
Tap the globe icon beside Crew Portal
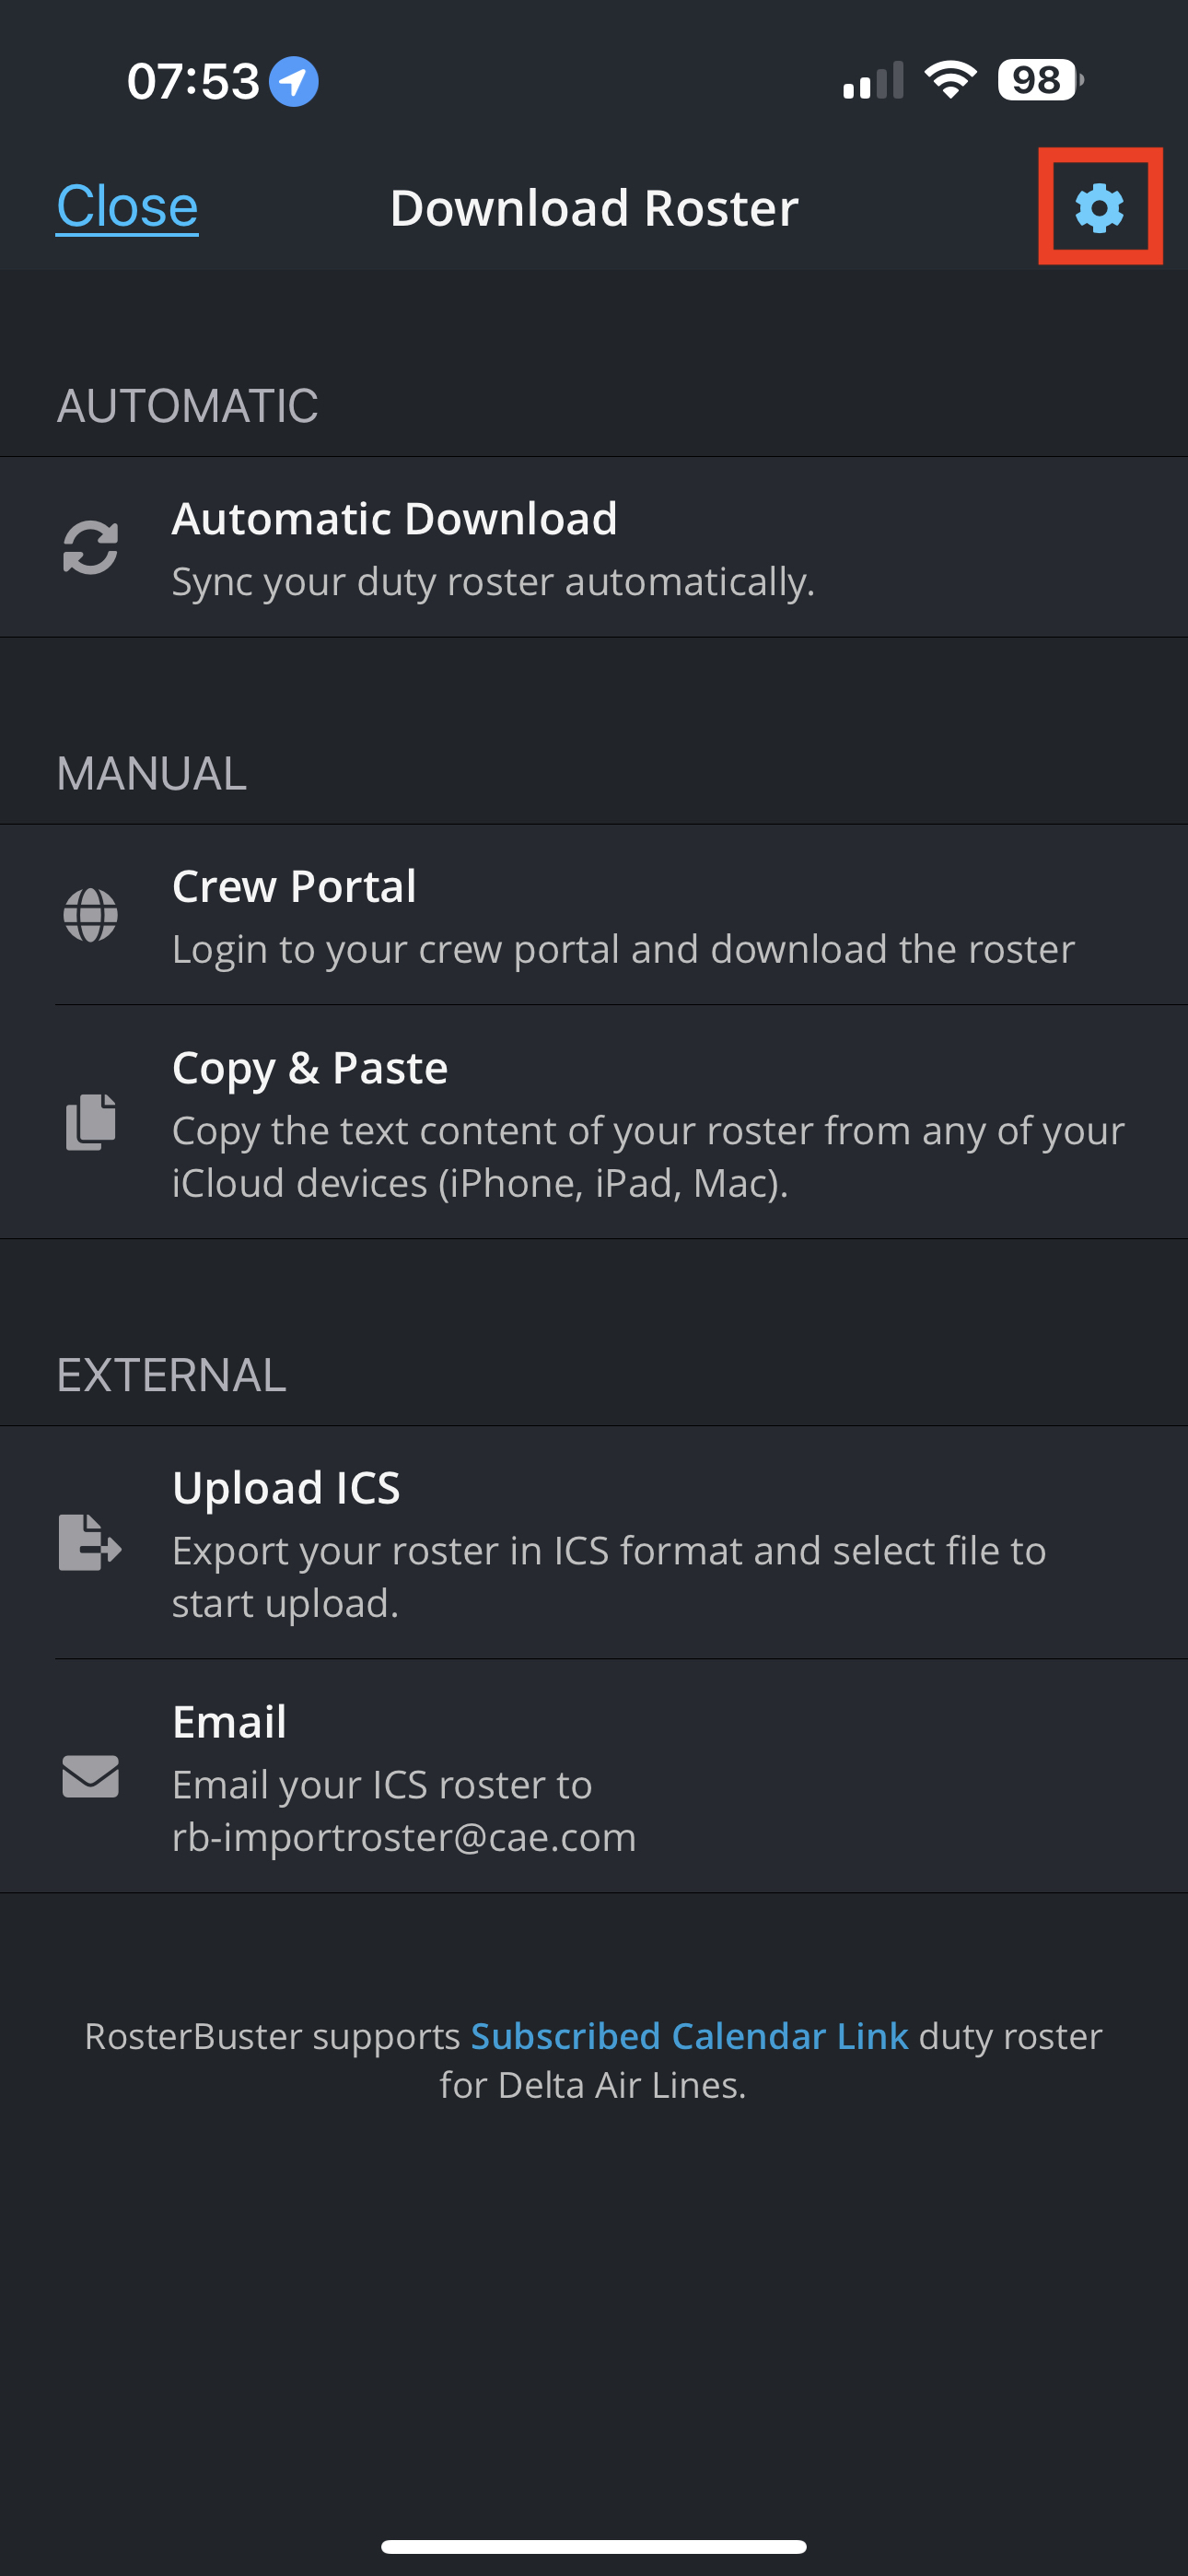pos(90,915)
